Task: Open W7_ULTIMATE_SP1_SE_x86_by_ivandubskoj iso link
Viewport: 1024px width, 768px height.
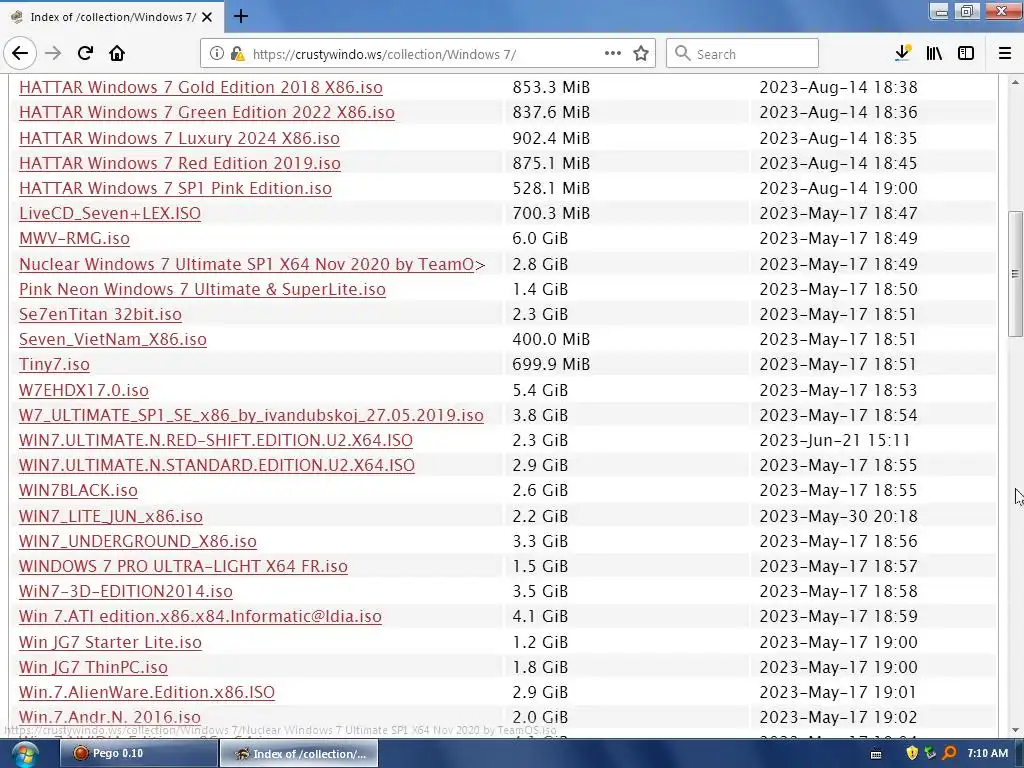Action: click(251, 415)
